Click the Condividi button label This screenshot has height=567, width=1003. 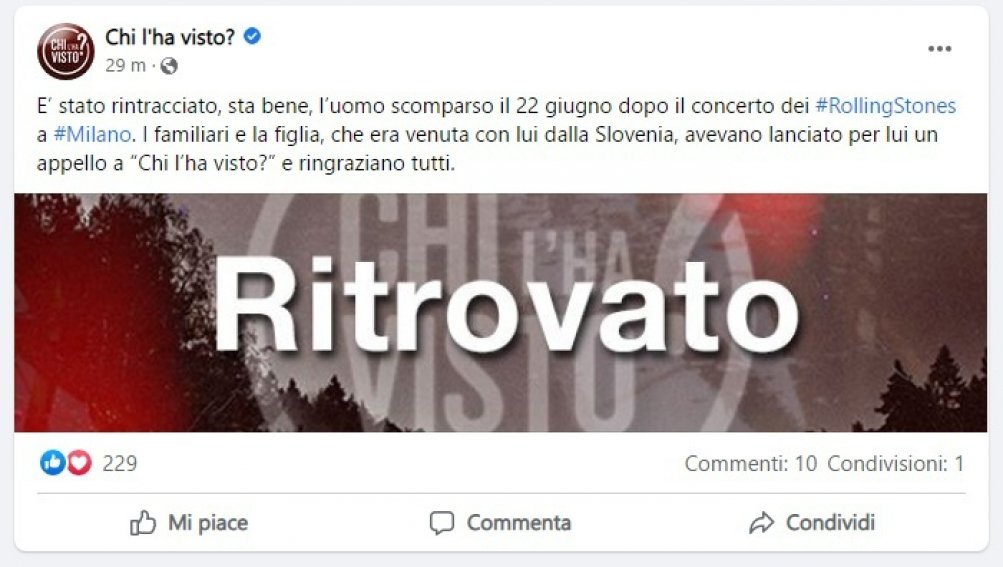[830, 523]
